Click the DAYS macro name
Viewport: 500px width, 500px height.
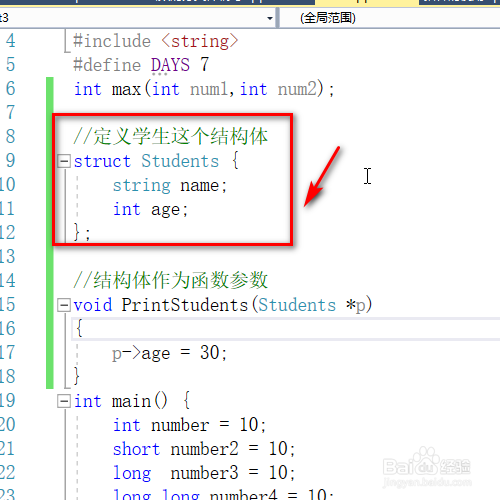click(x=170, y=65)
